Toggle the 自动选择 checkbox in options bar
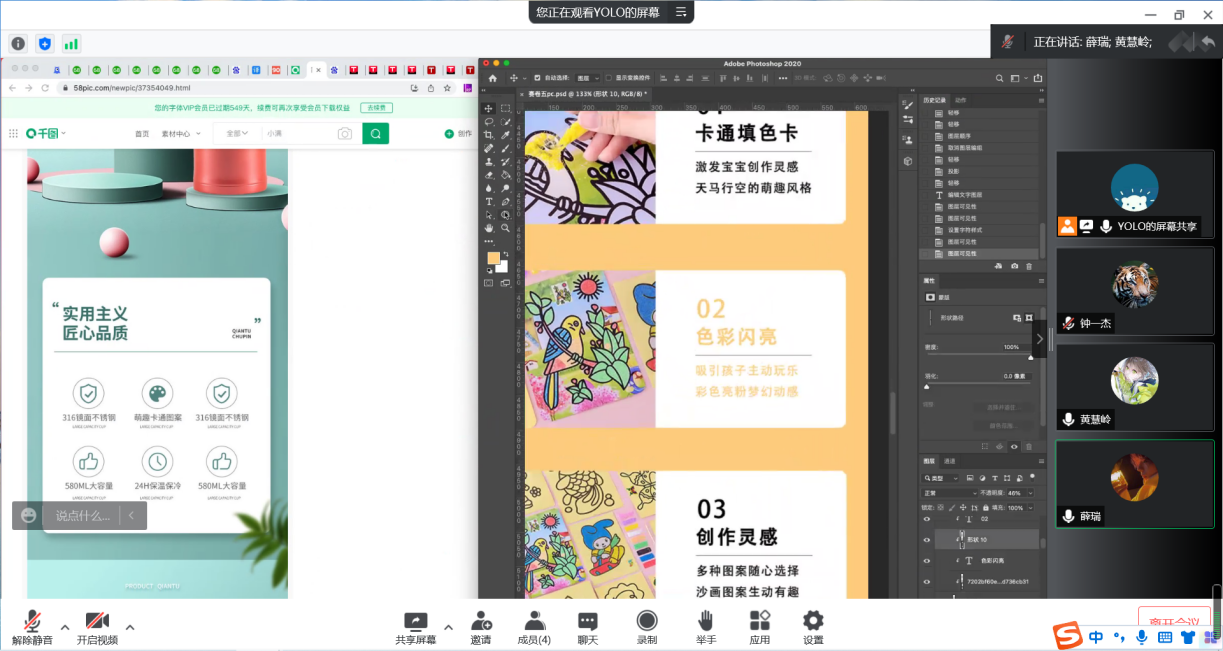1223x651 pixels. point(537,78)
